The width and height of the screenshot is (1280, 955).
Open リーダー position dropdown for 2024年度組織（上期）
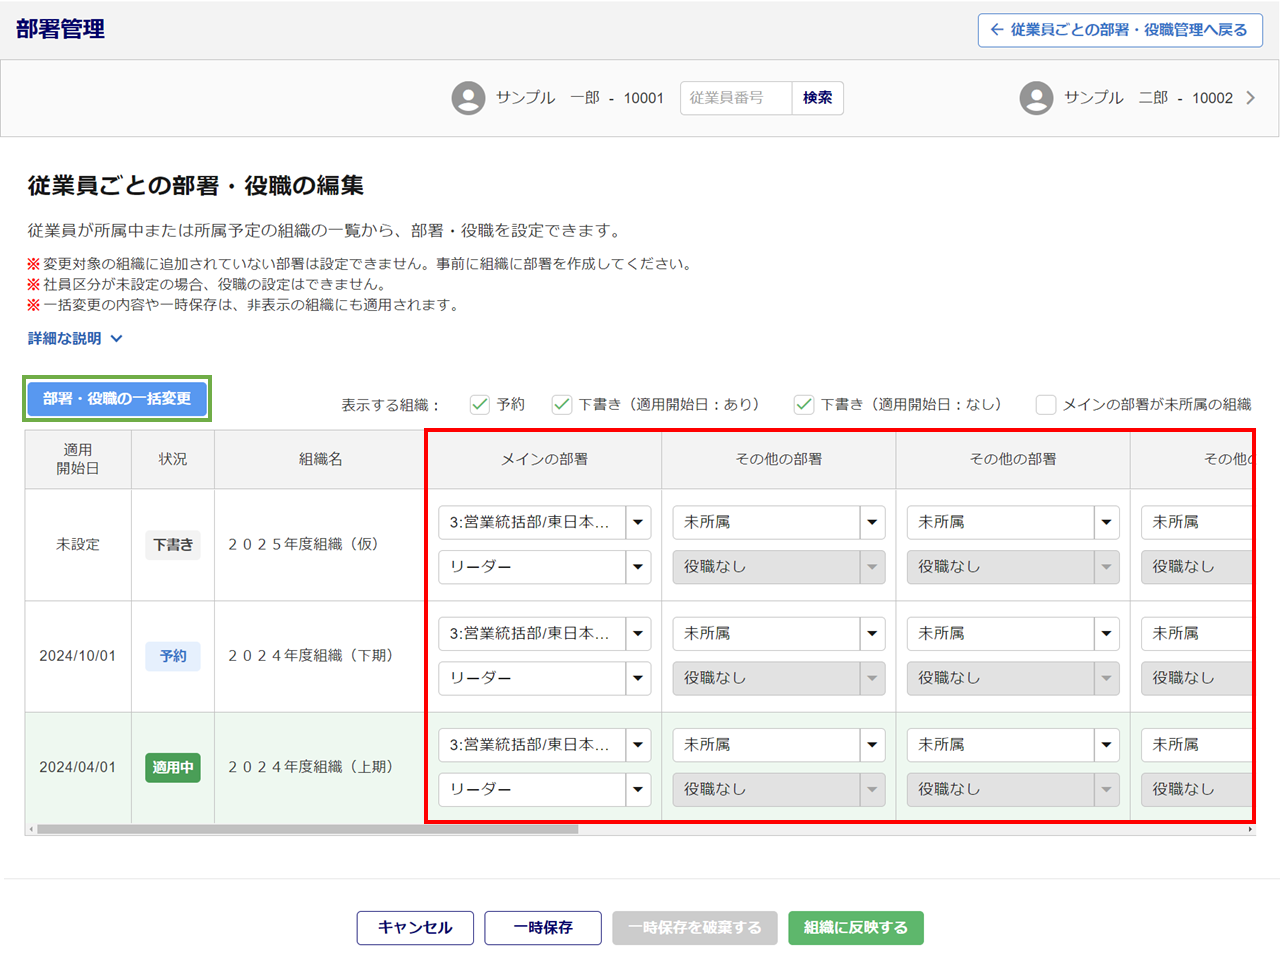click(545, 790)
